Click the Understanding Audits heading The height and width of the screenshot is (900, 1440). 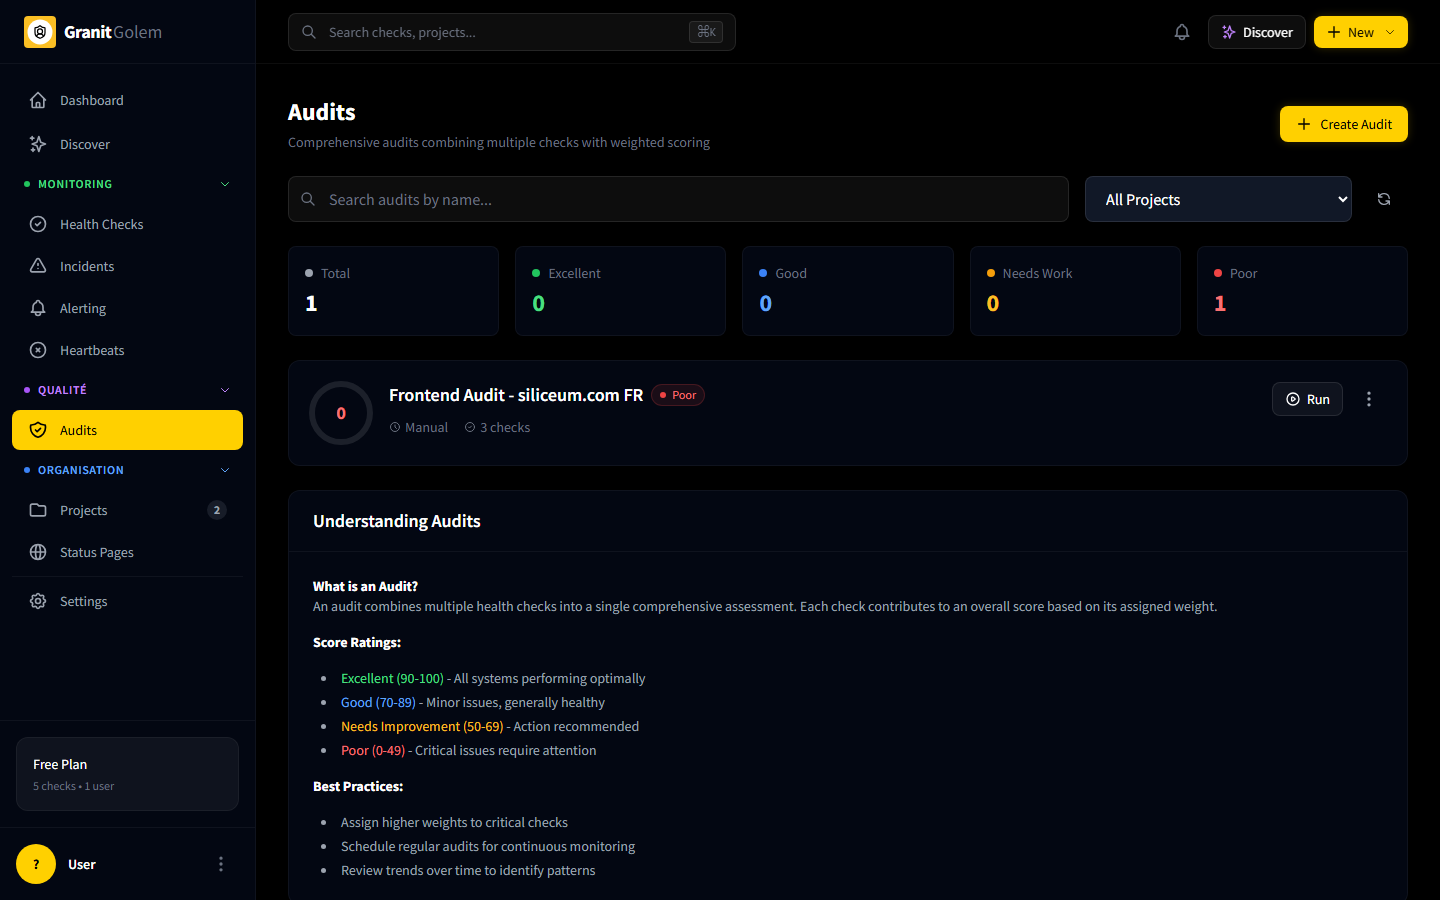[x=397, y=521]
